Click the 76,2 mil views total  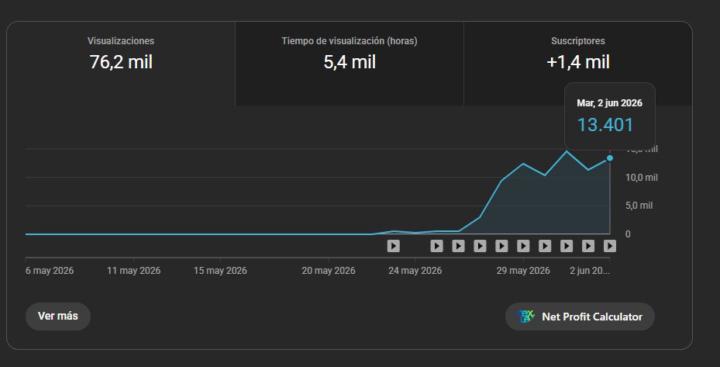click(121, 62)
